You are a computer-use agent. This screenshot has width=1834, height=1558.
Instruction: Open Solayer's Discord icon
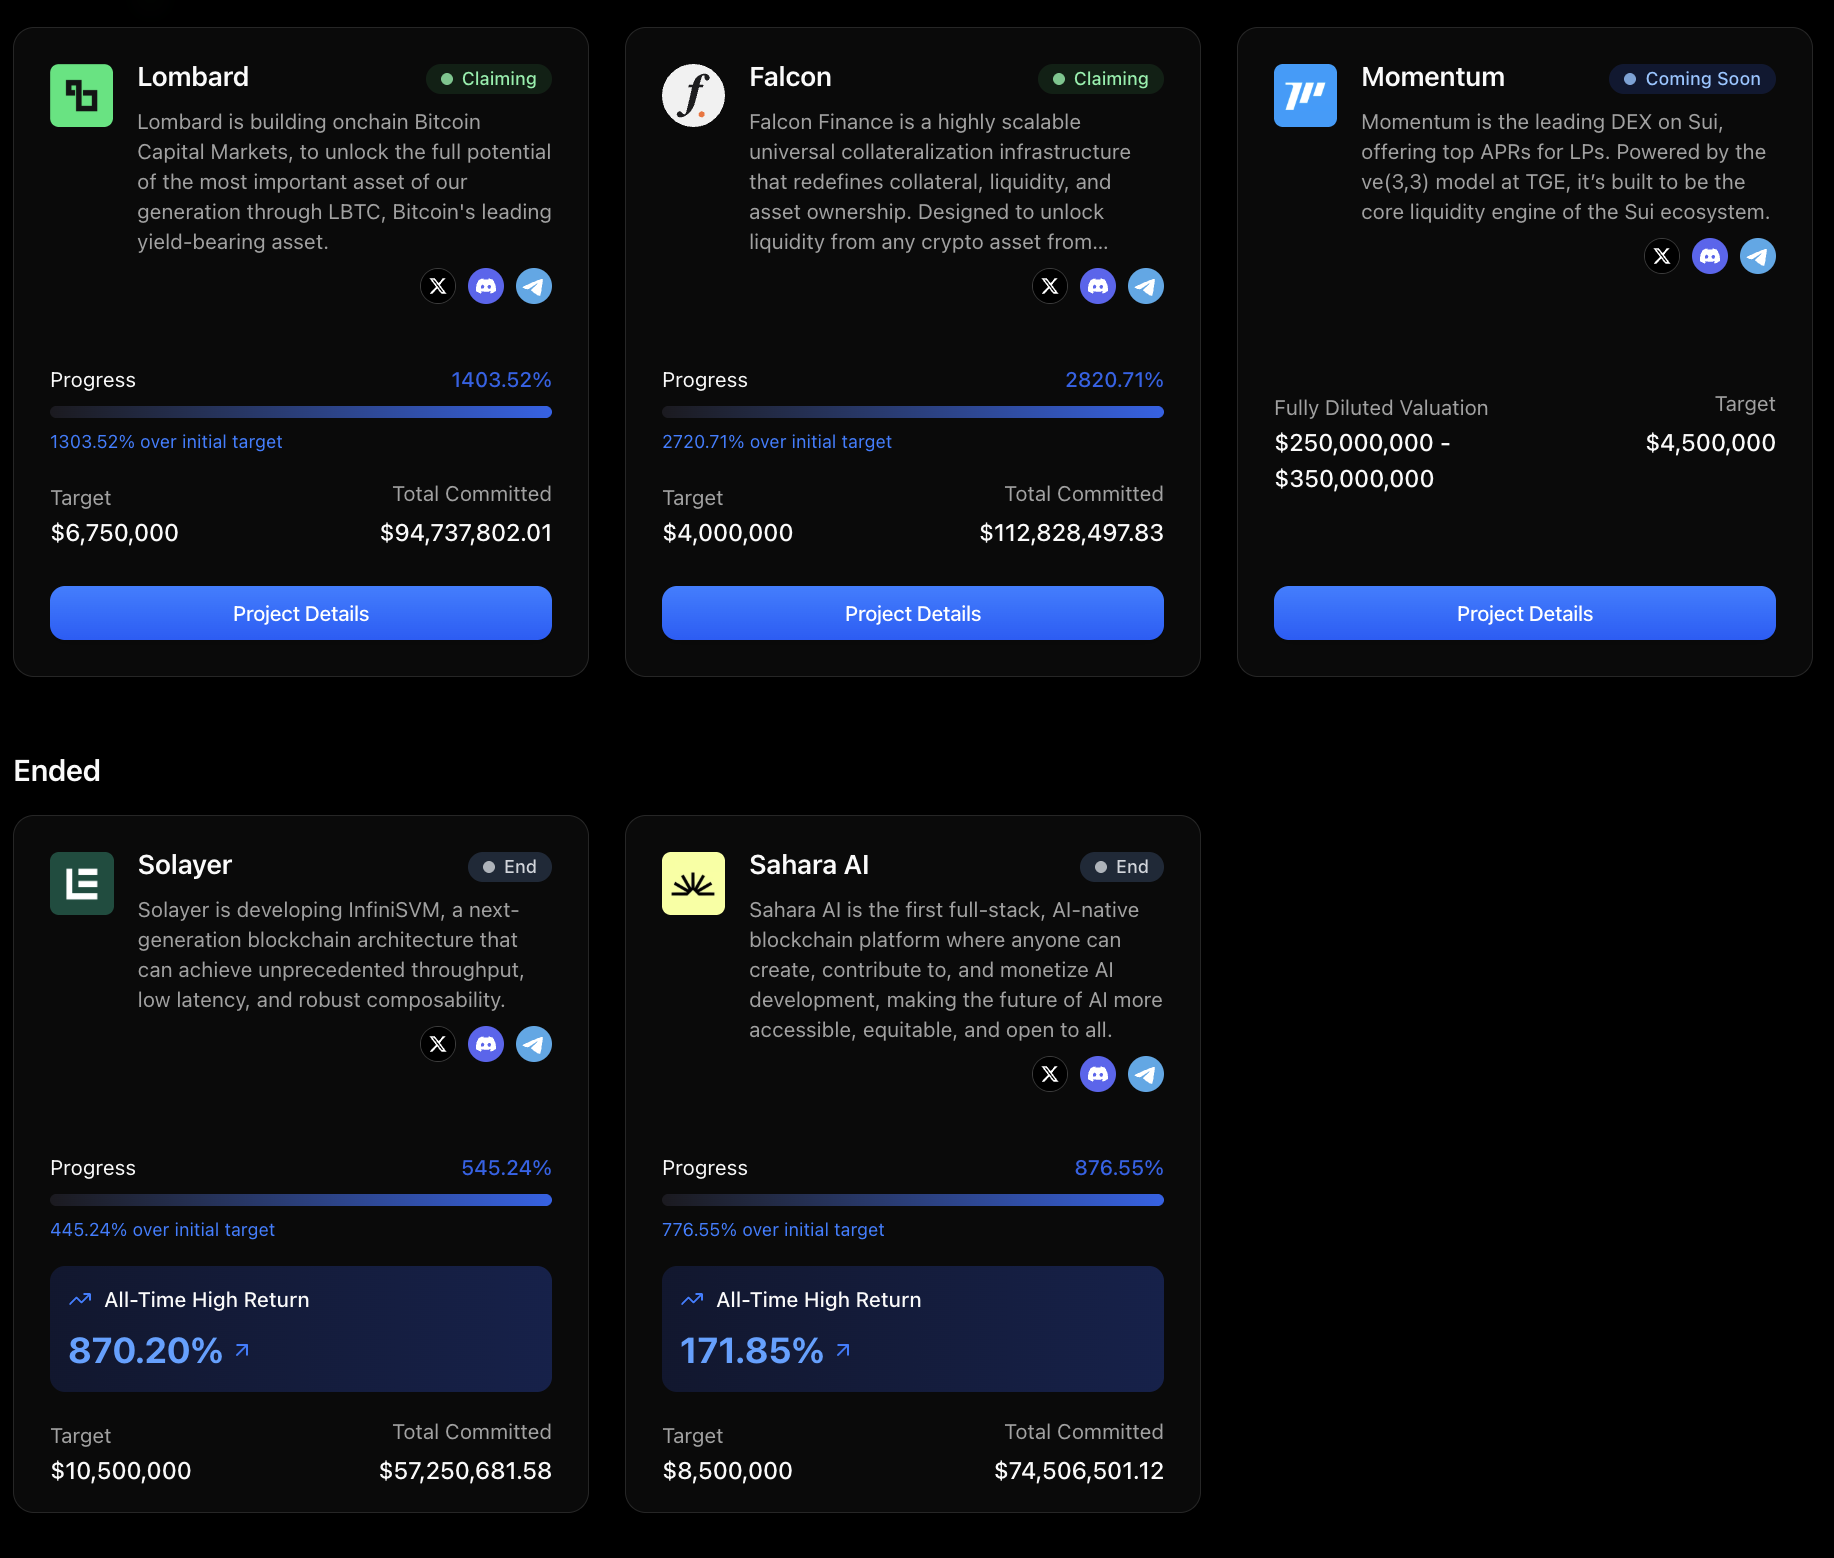(486, 1044)
